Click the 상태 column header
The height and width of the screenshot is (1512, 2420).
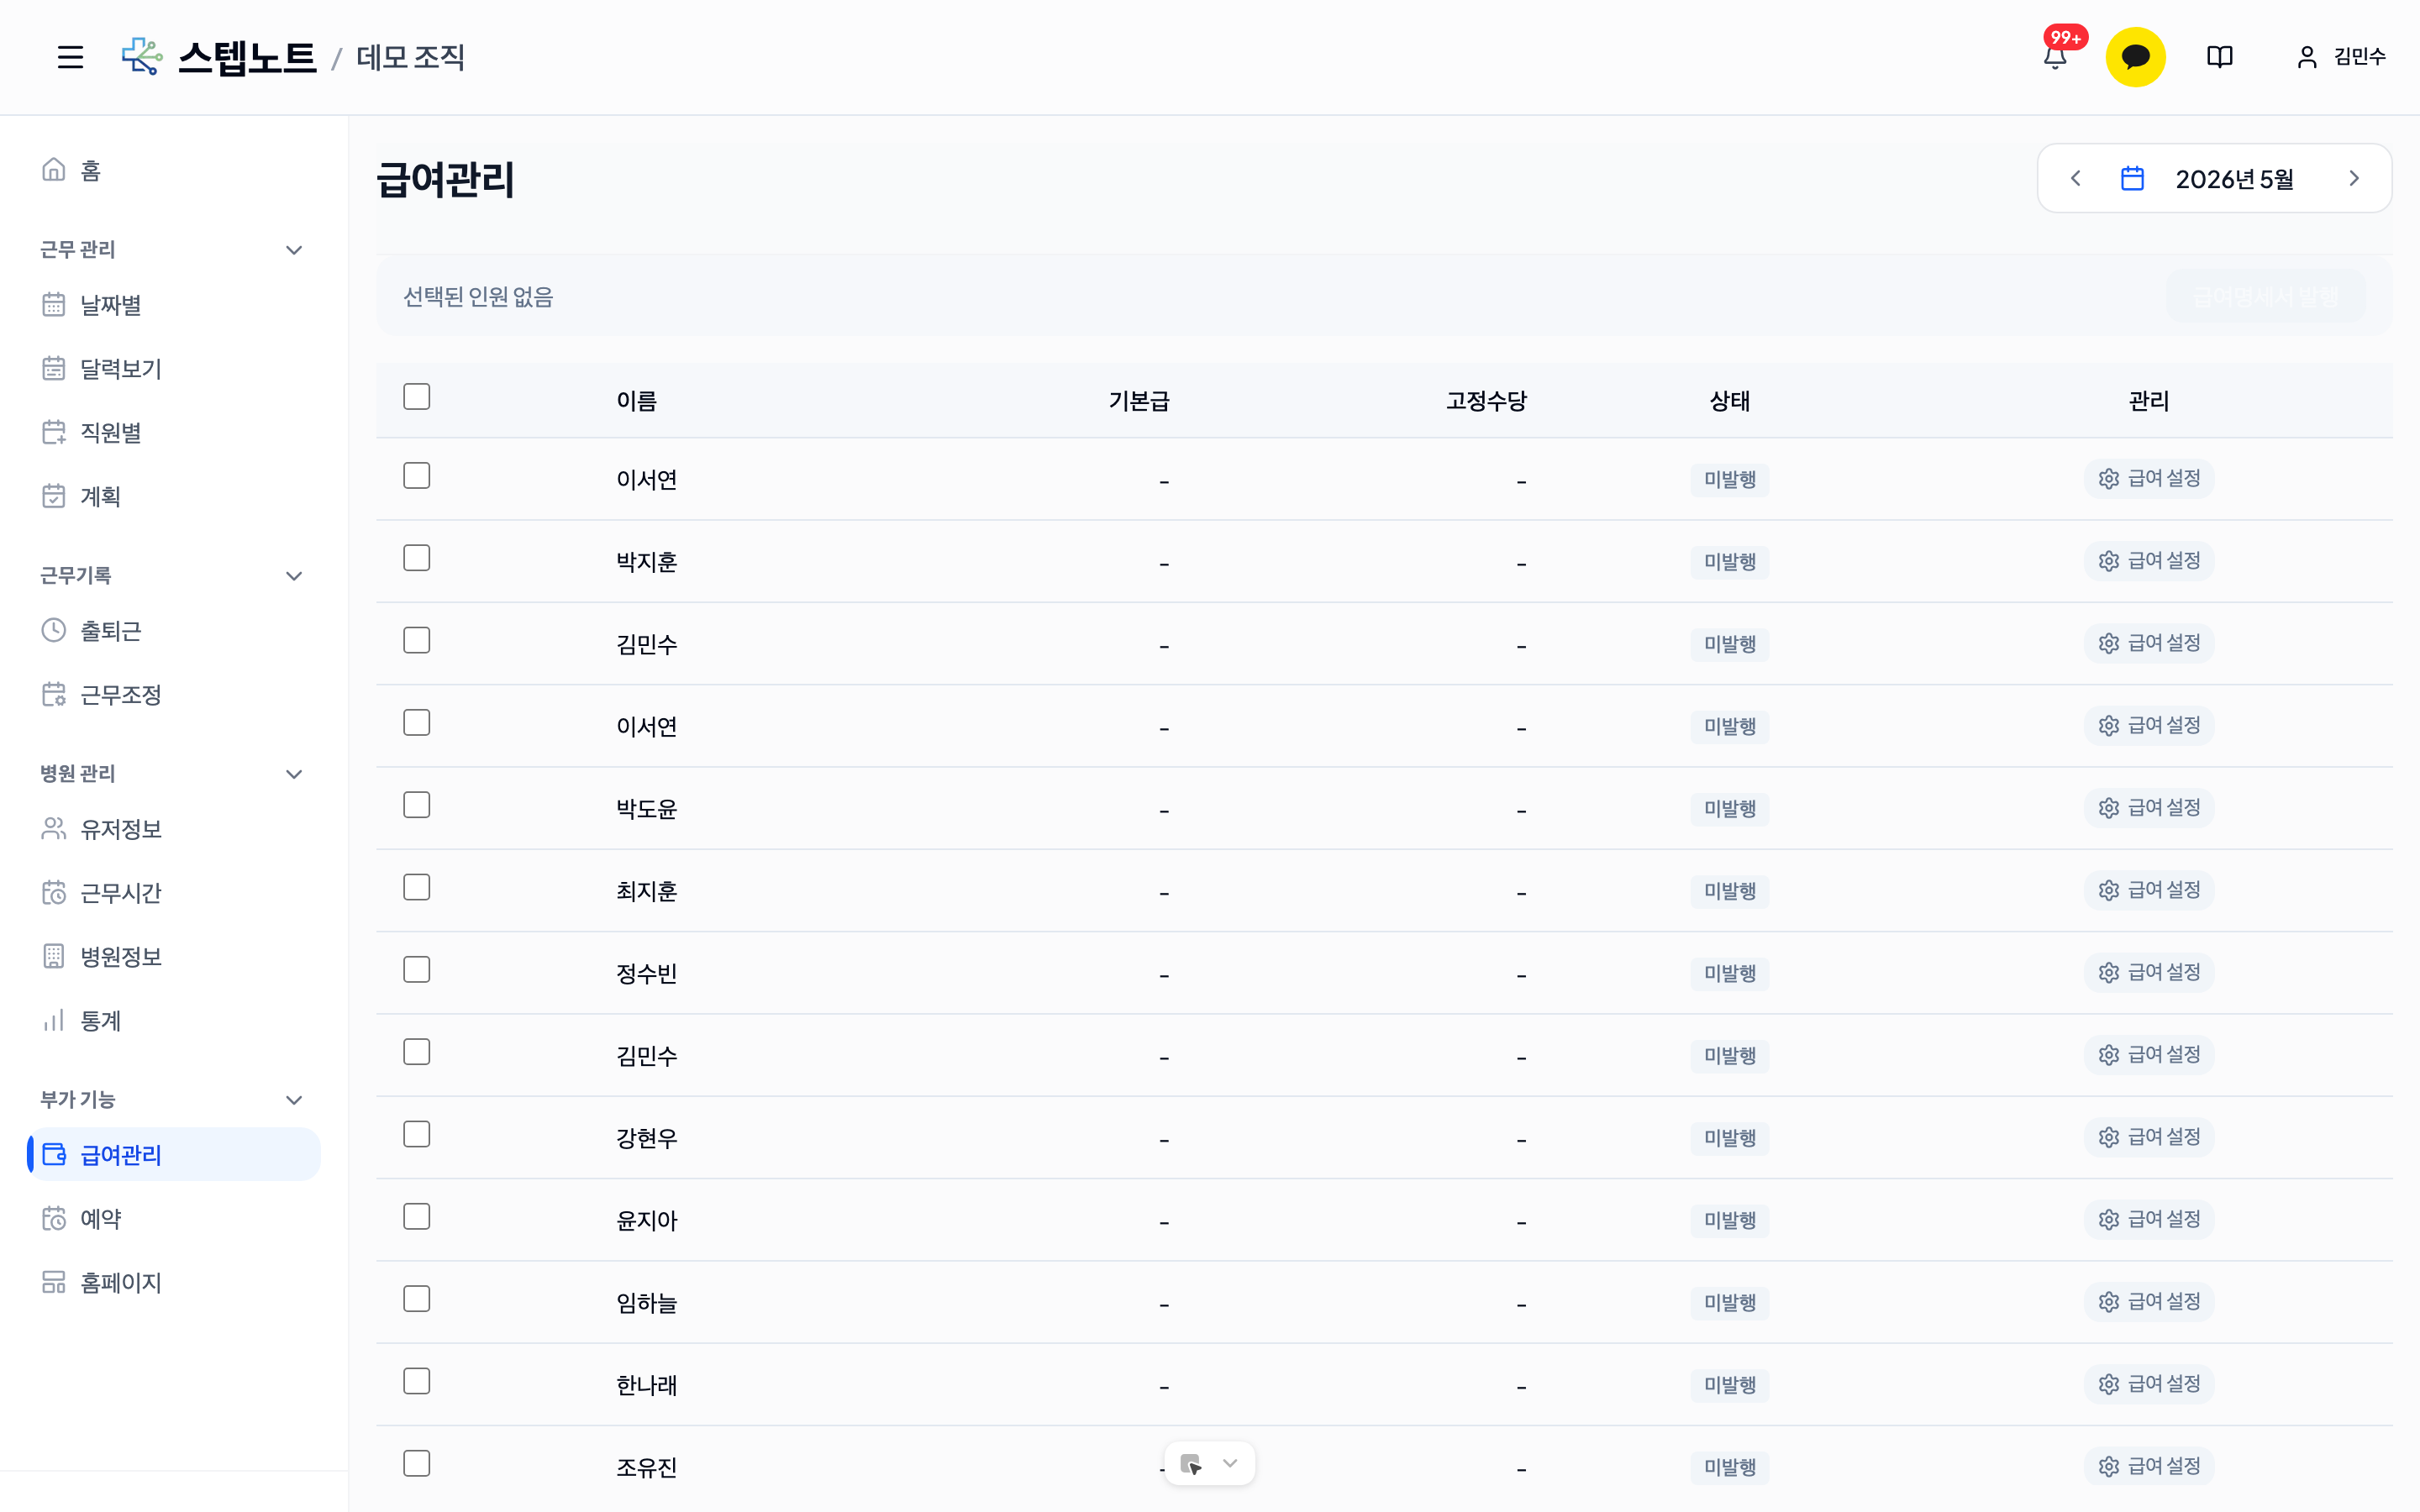pos(1730,401)
